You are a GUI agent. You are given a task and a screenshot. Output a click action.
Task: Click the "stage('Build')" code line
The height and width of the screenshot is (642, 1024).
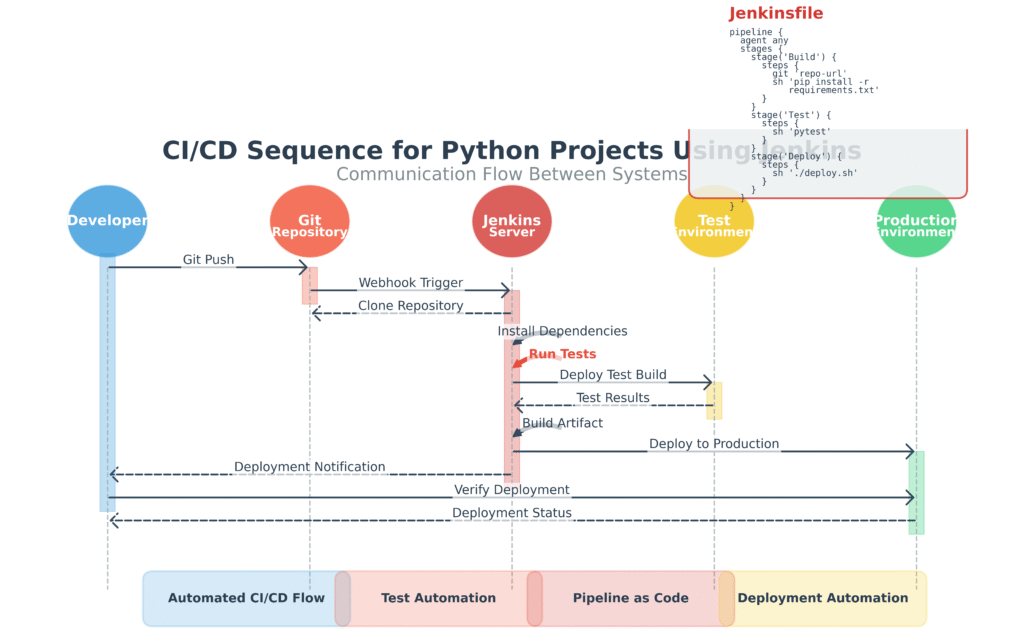(793, 57)
